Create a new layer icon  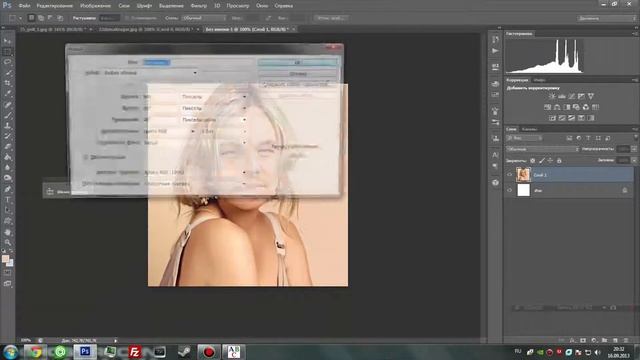point(615,340)
